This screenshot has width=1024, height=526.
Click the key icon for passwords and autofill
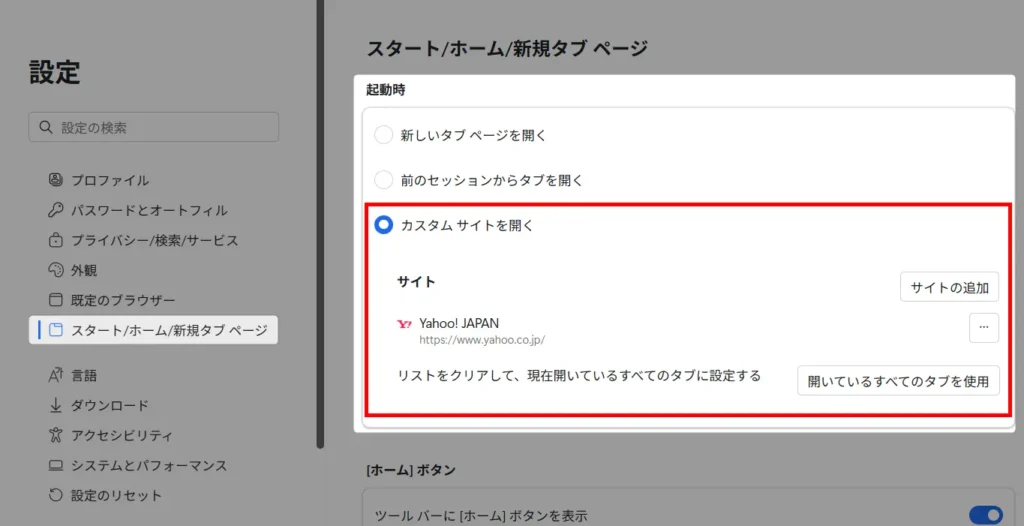(56, 210)
